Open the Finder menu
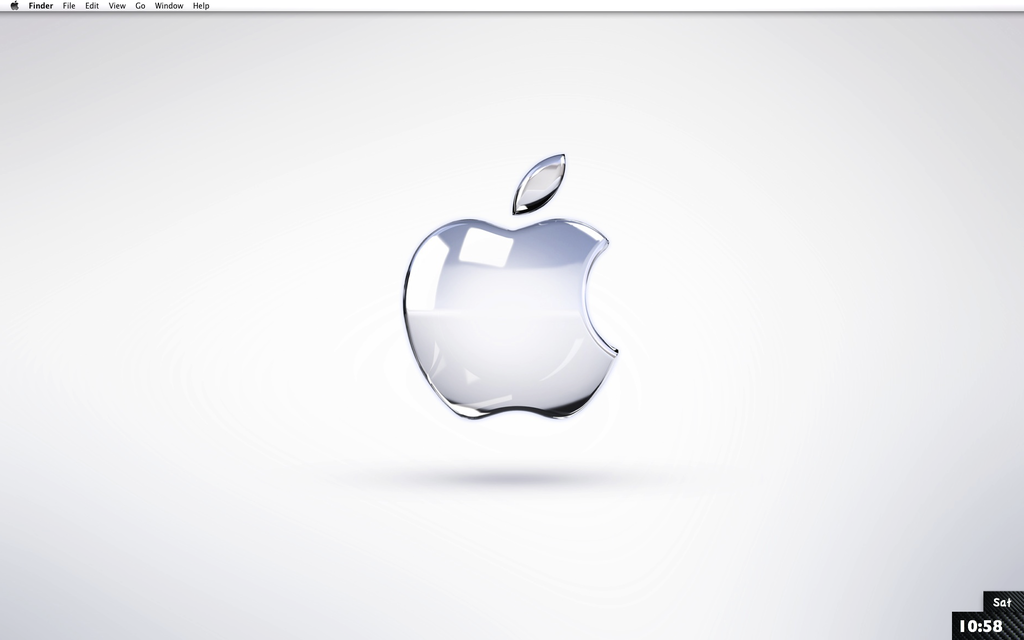 coord(40,6)
